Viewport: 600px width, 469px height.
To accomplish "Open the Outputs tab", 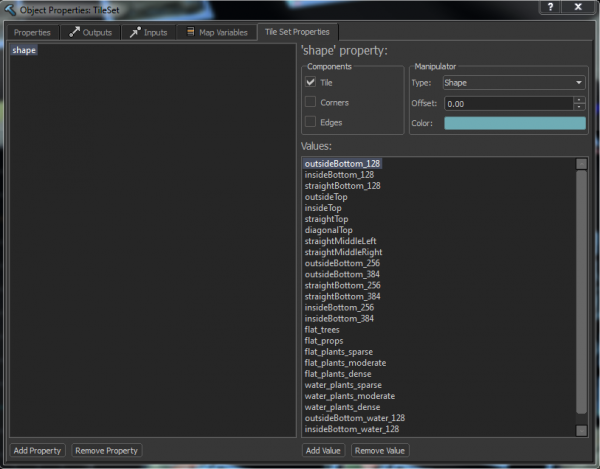I will click(x=90, y=33).
